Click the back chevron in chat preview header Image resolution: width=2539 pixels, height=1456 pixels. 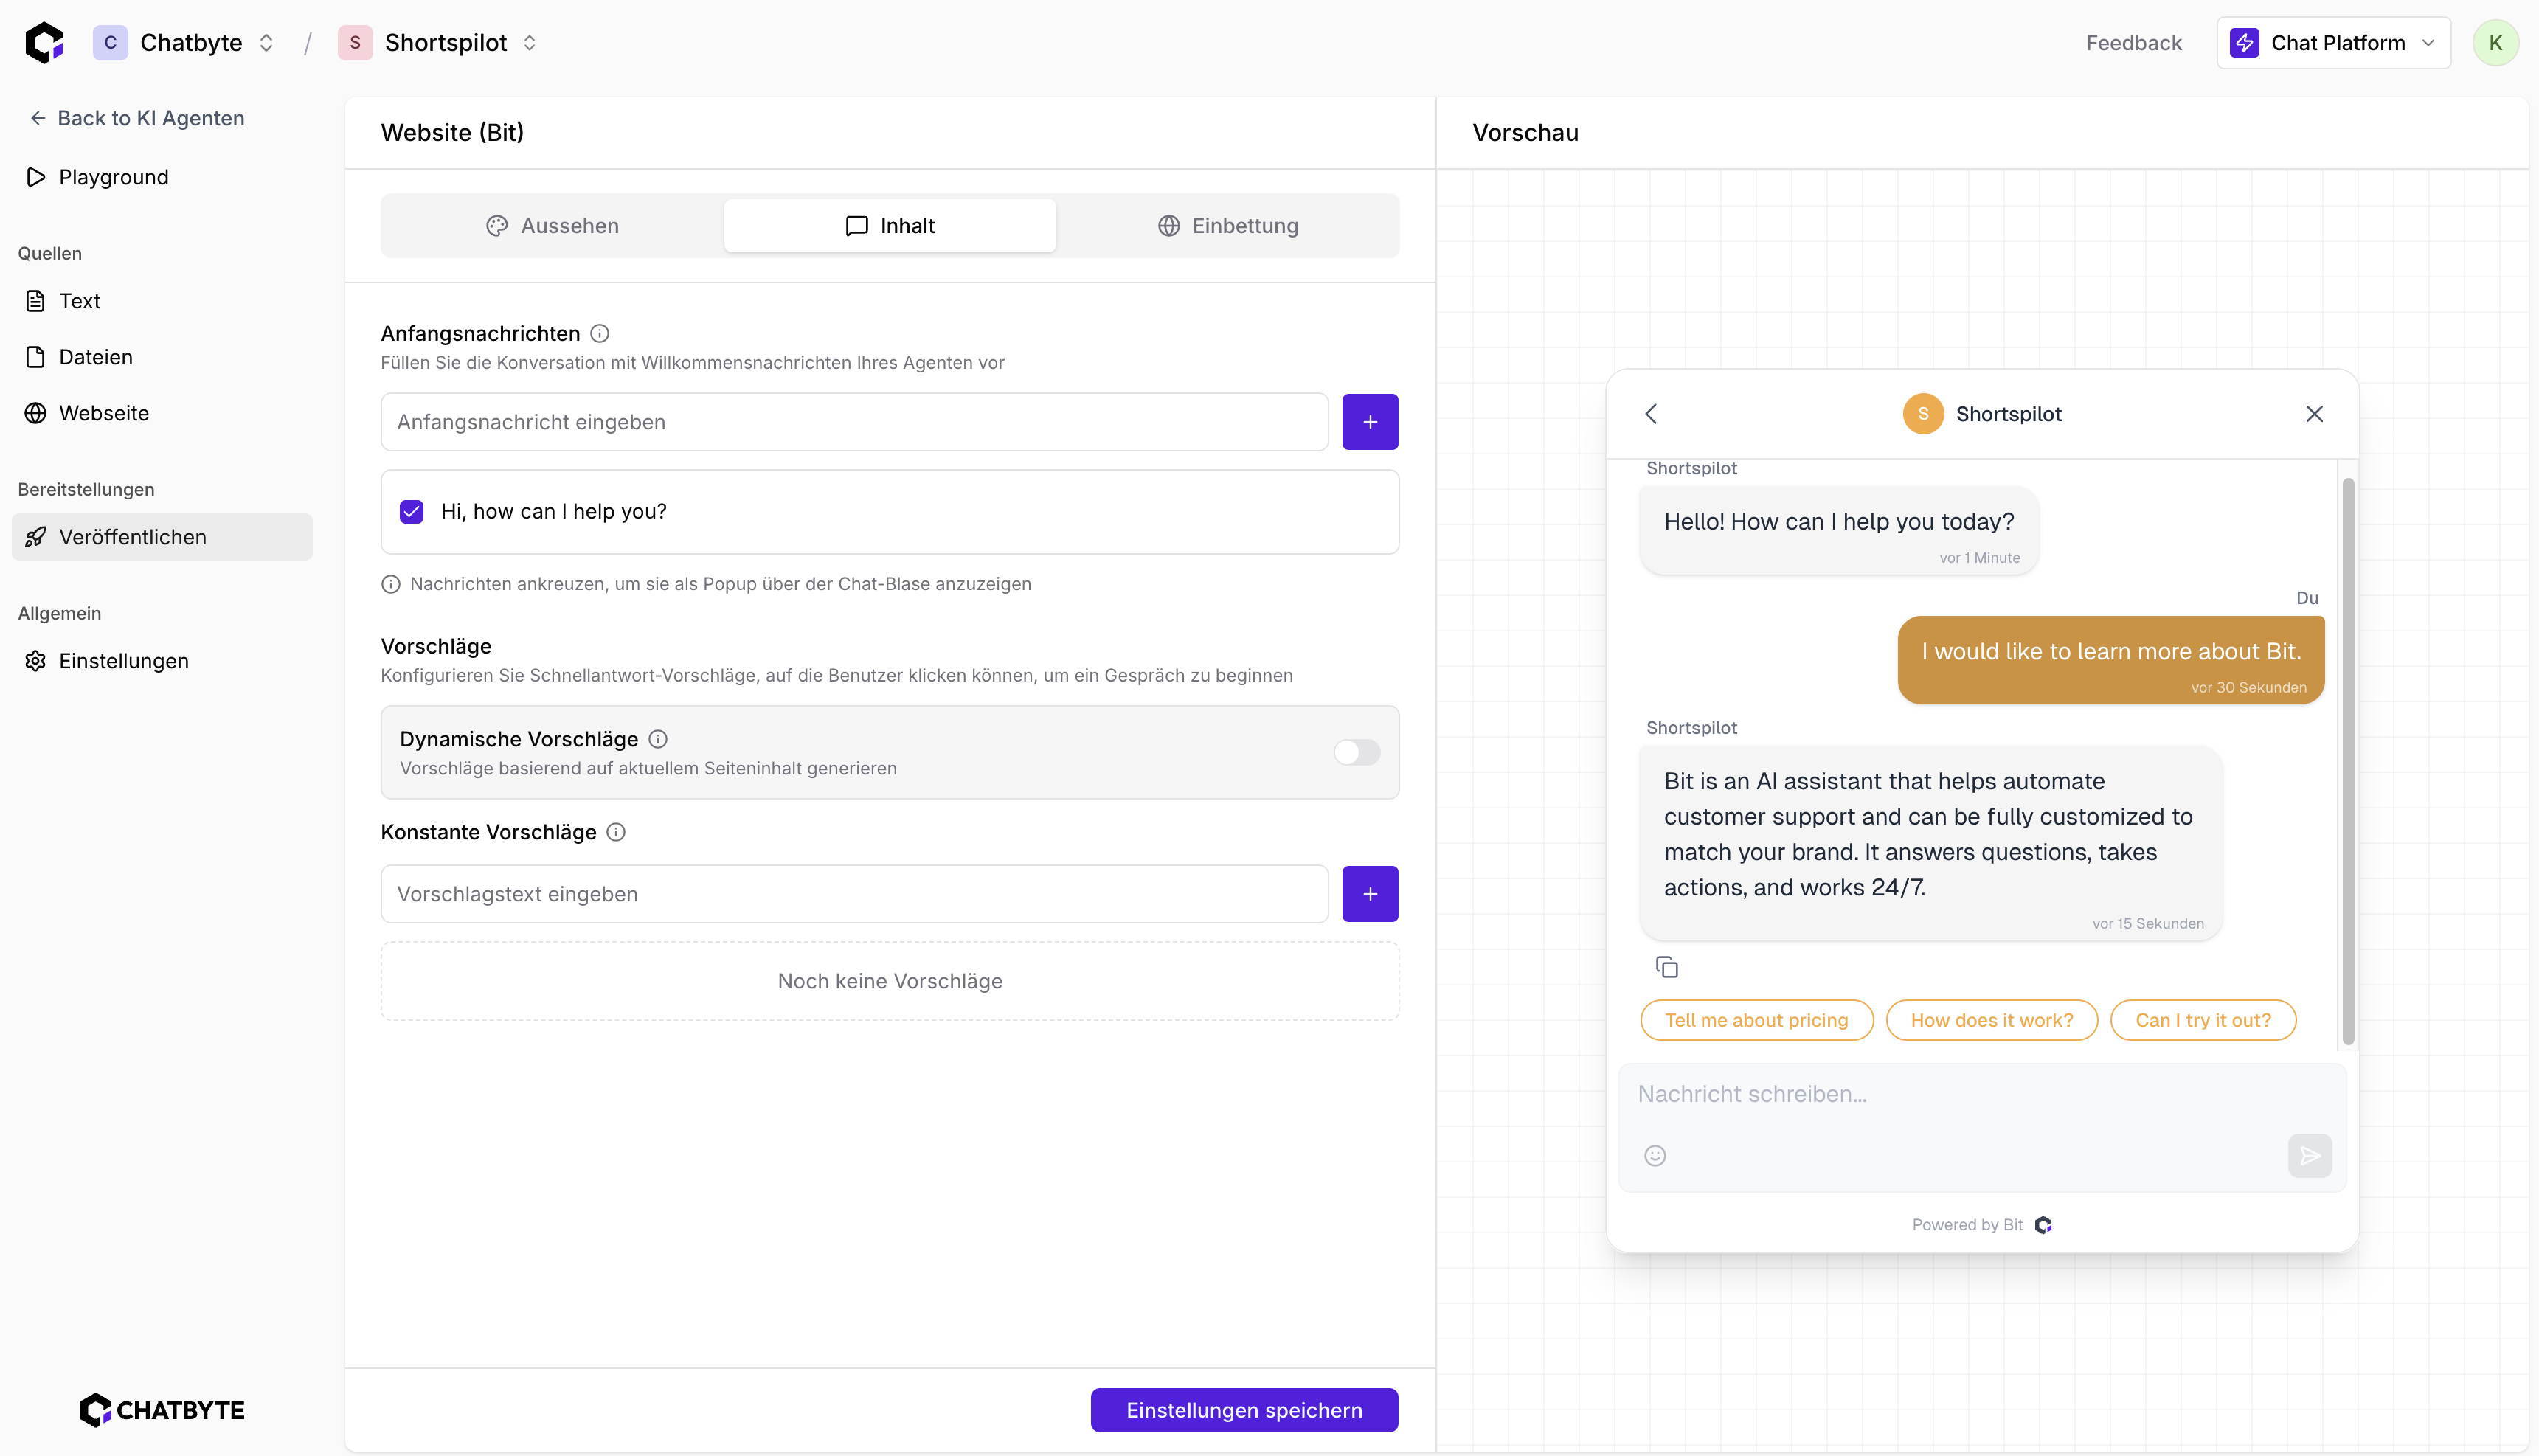pos(1651,414)
